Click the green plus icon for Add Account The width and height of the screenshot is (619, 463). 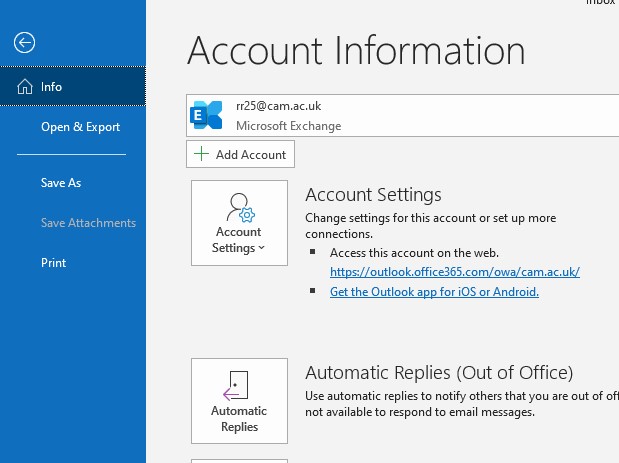tap(201, 154)
